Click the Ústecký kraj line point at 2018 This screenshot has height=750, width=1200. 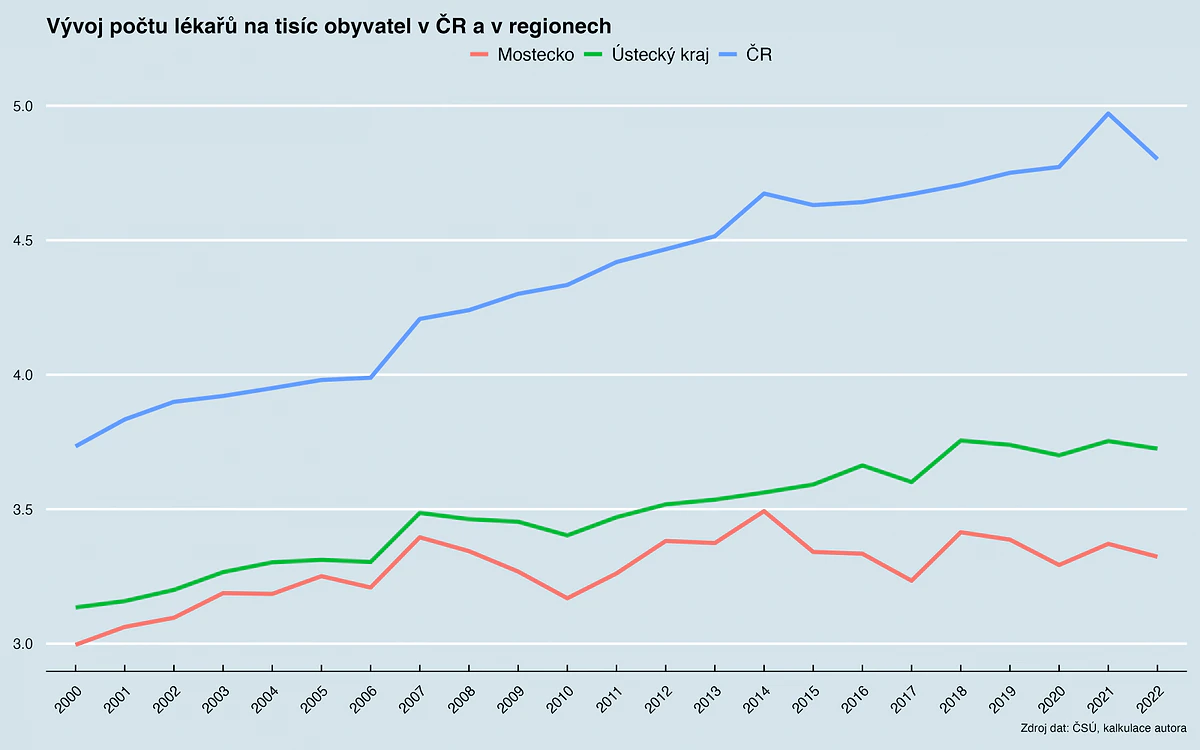[x=960, y=440]
